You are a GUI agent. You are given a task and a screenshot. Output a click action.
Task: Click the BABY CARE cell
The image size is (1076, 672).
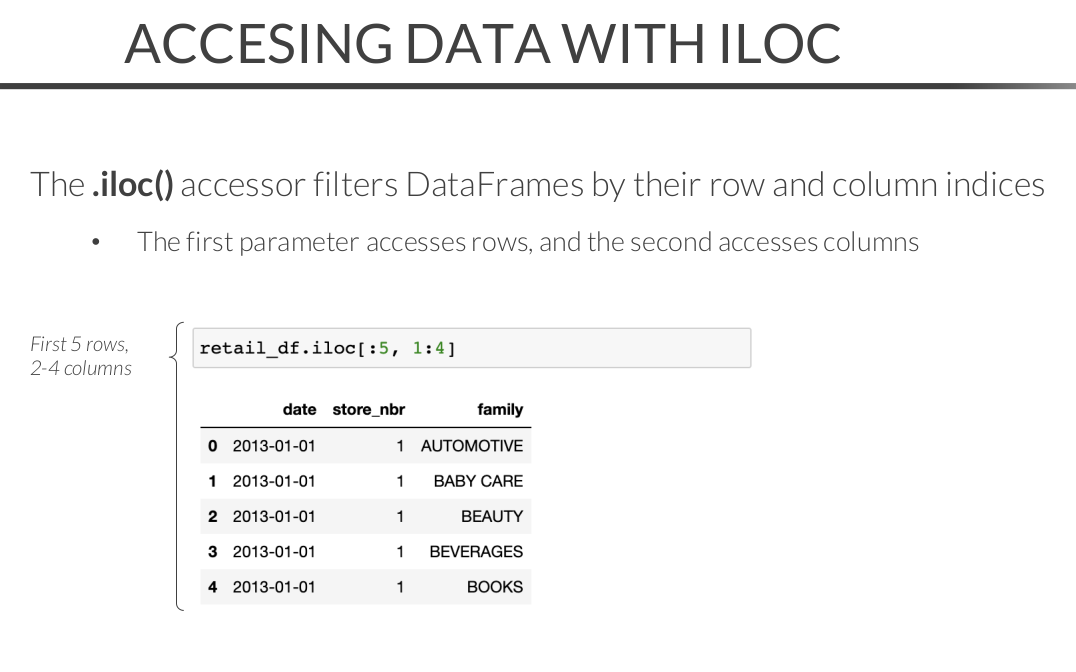477,481
